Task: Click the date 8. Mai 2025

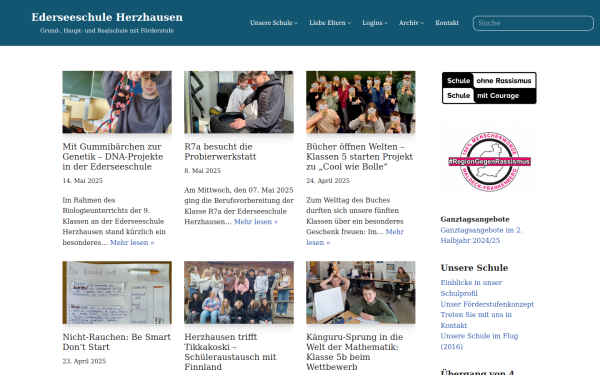Action: [x=202, y=171]
